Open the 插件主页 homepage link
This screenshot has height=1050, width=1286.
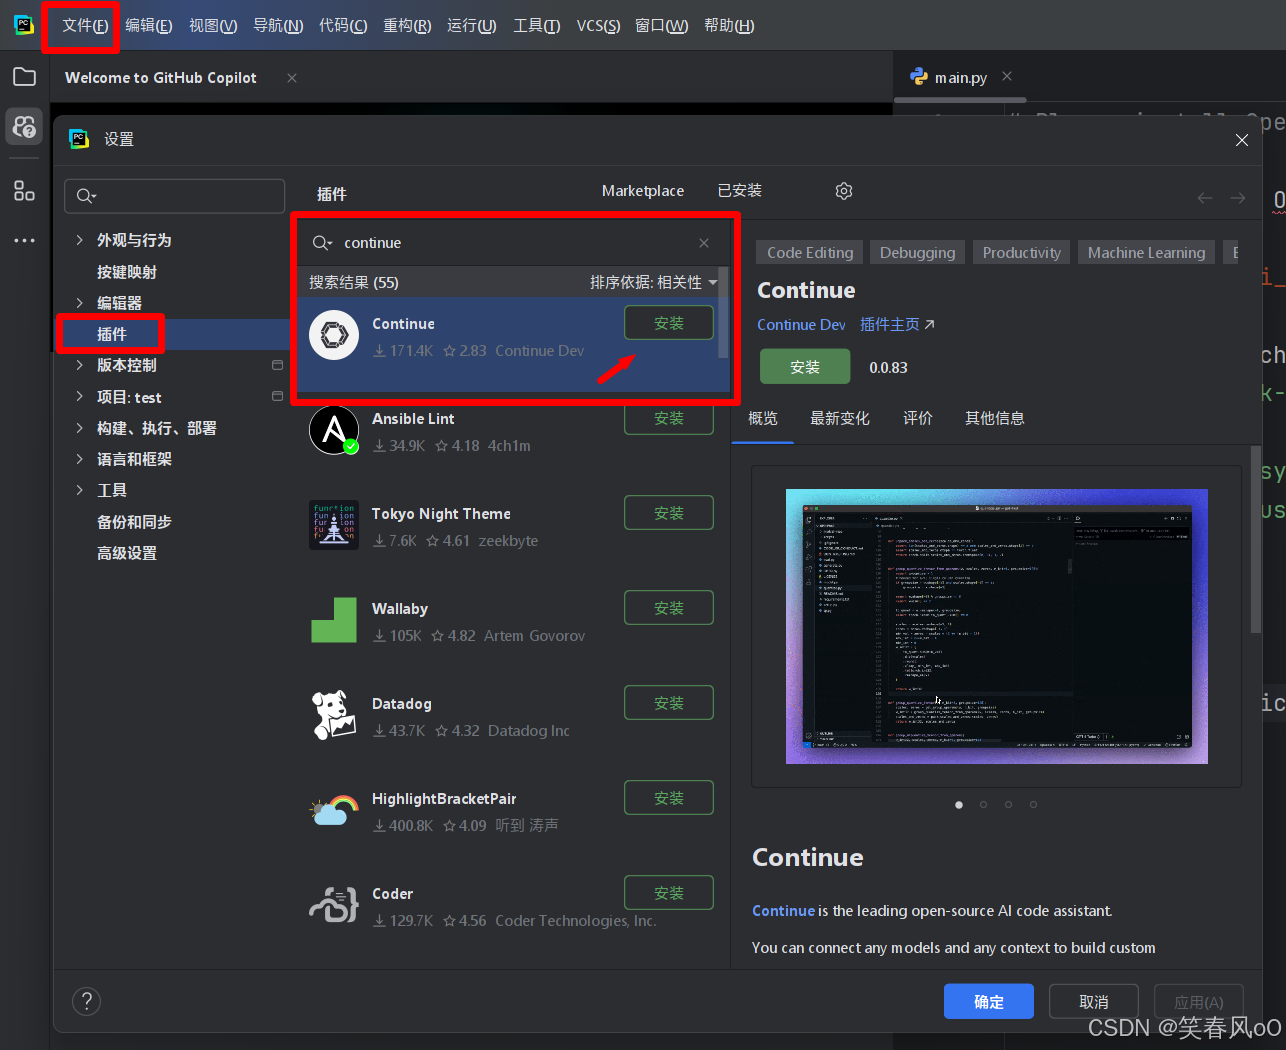pyautogui.click(x=897, y=325)
